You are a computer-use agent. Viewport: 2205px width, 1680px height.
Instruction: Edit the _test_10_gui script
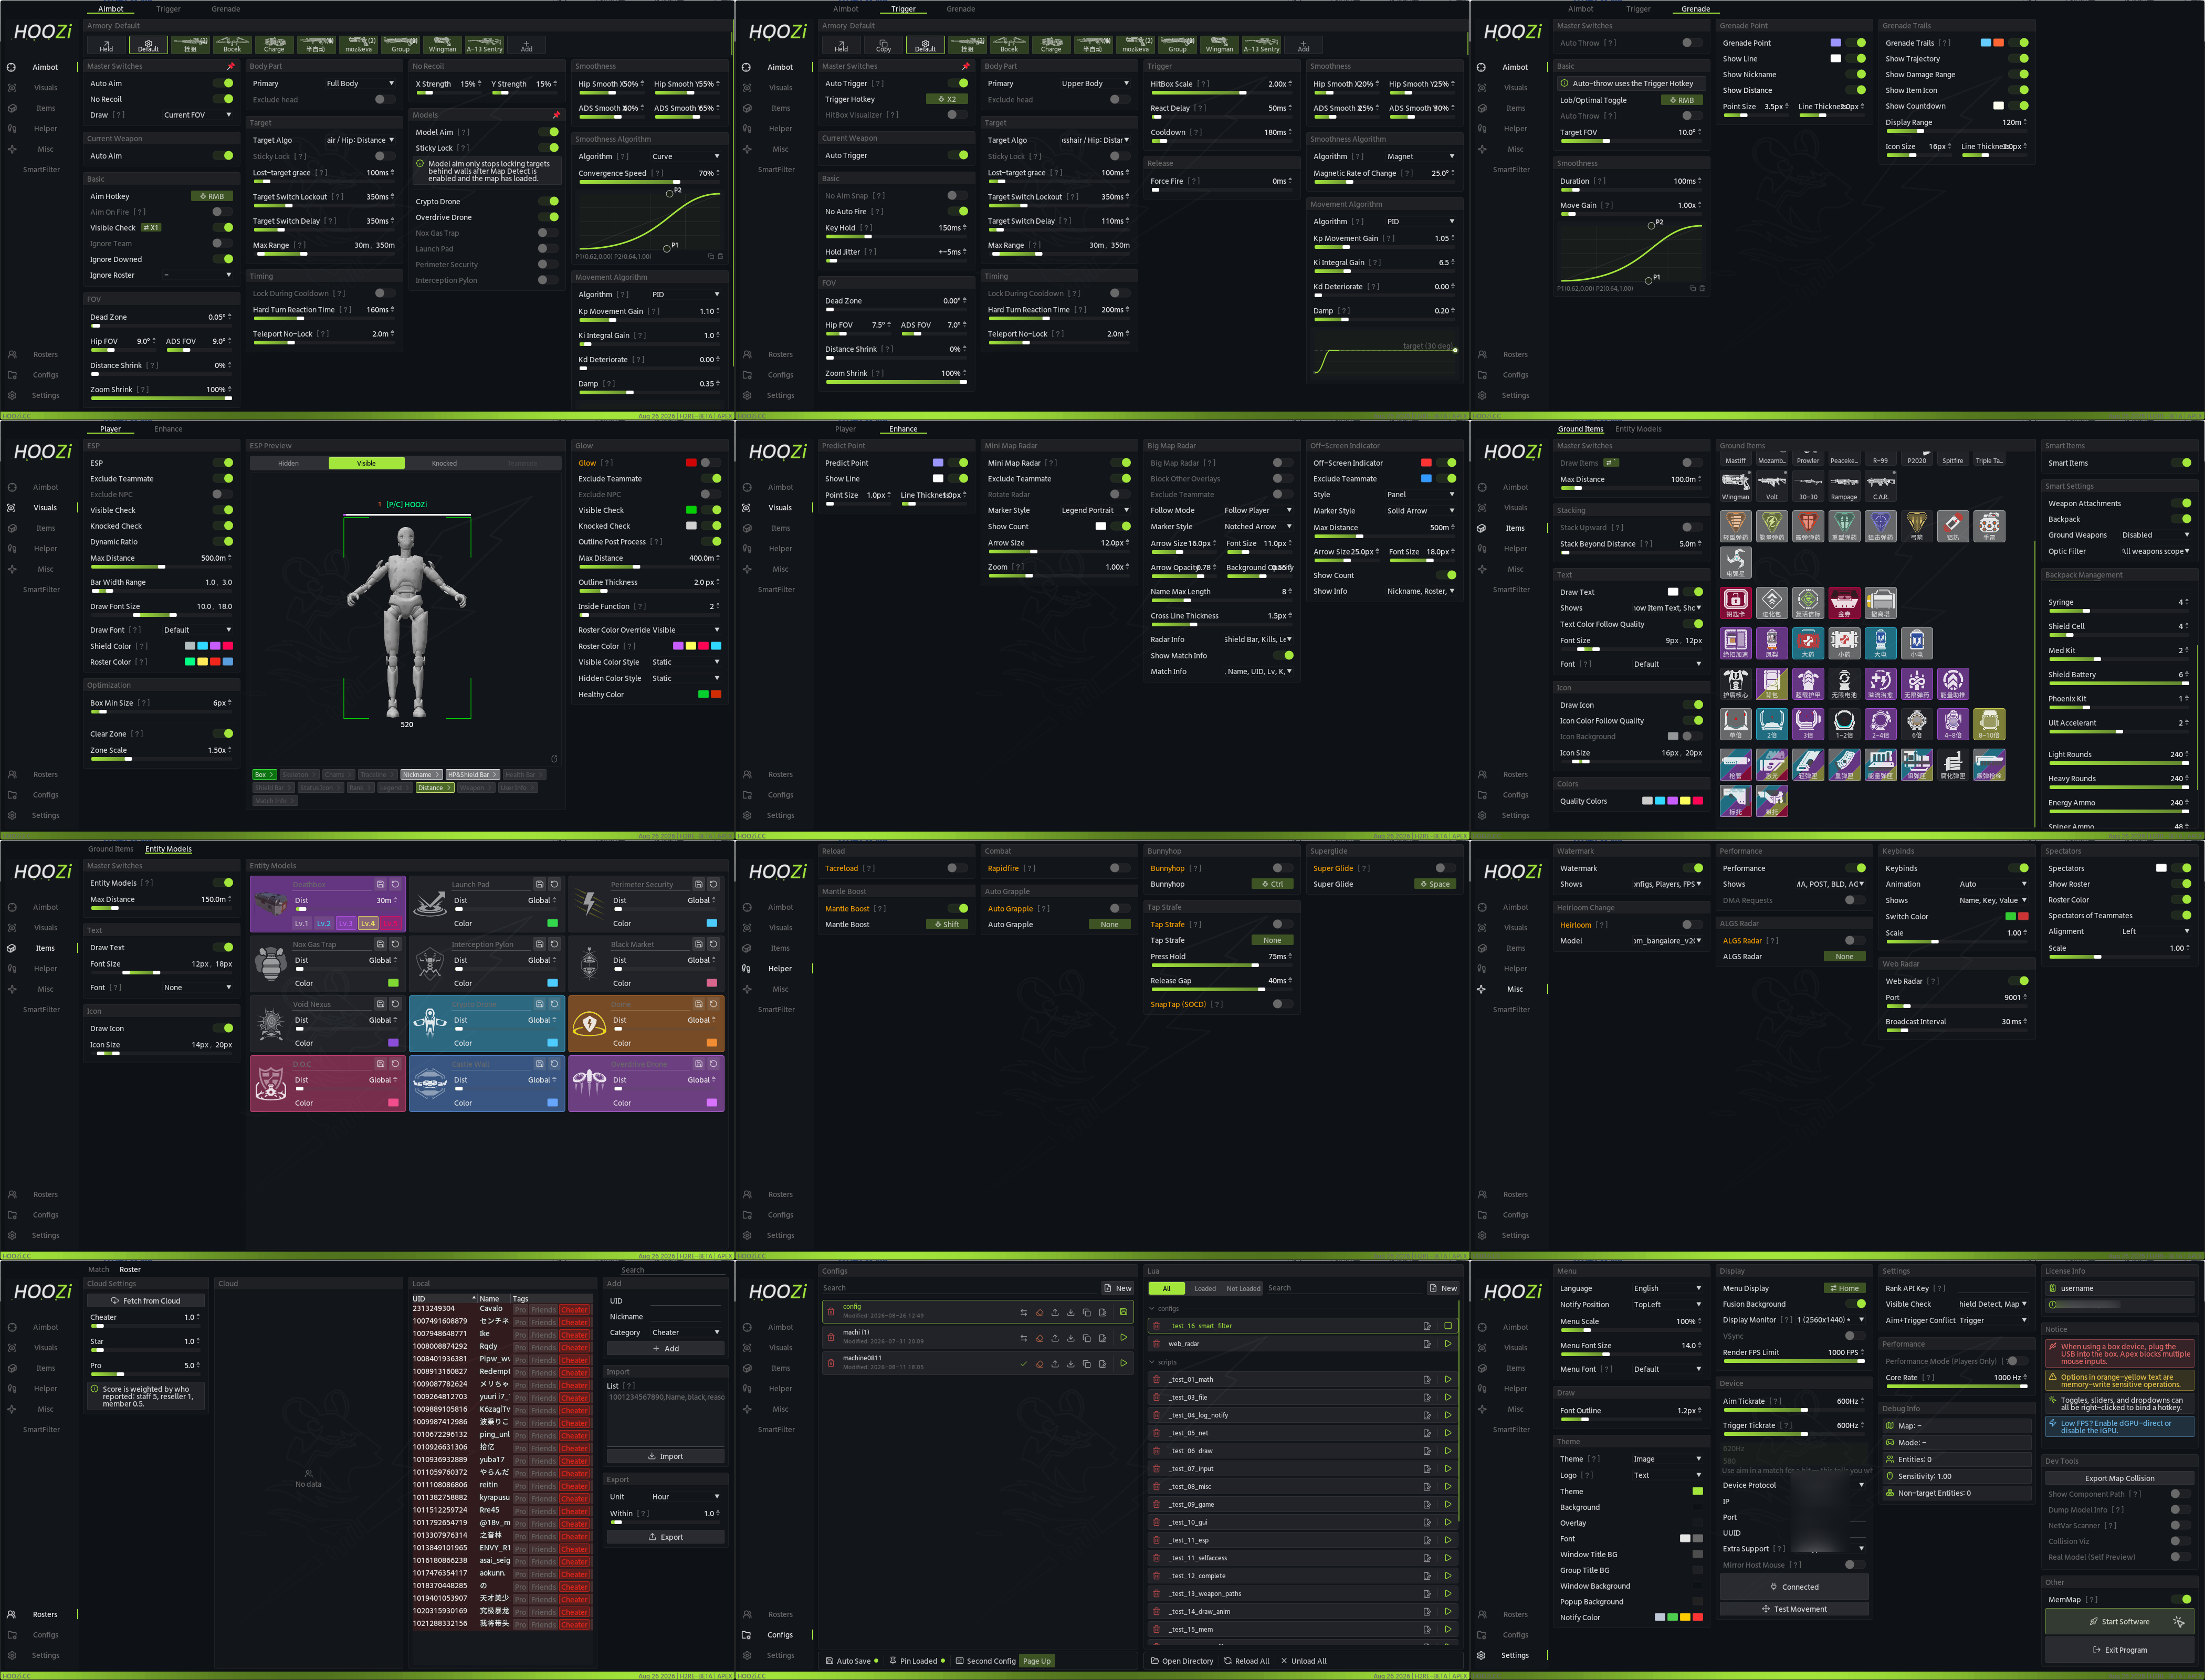(x=1427, y=1522)
